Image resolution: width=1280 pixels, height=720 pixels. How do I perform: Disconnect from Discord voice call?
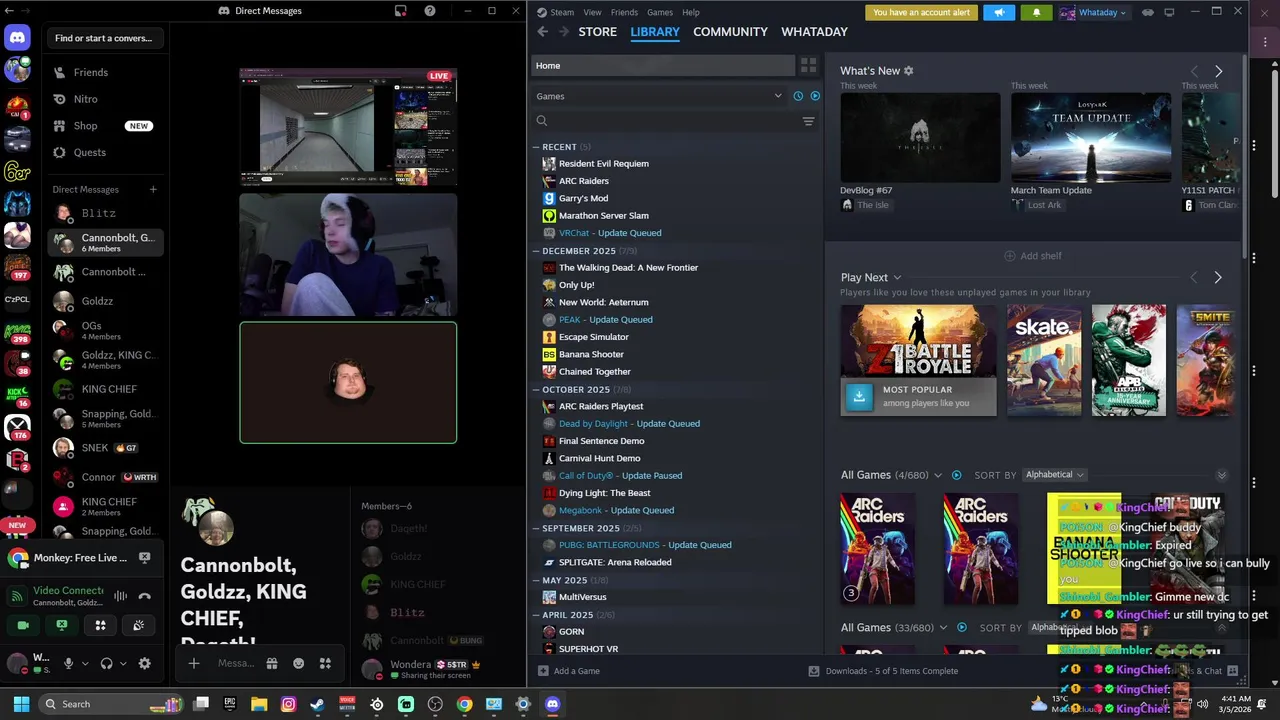coord(144,596)
